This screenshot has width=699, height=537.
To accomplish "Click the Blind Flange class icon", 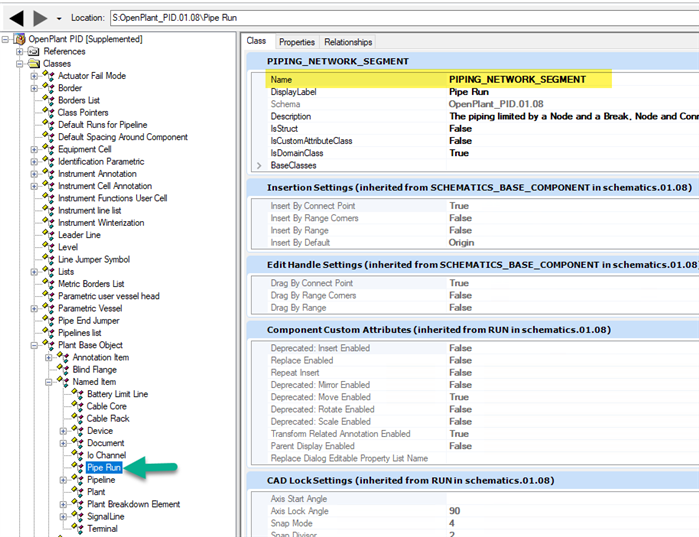I will pyautogui.click(x=63, y=369).
